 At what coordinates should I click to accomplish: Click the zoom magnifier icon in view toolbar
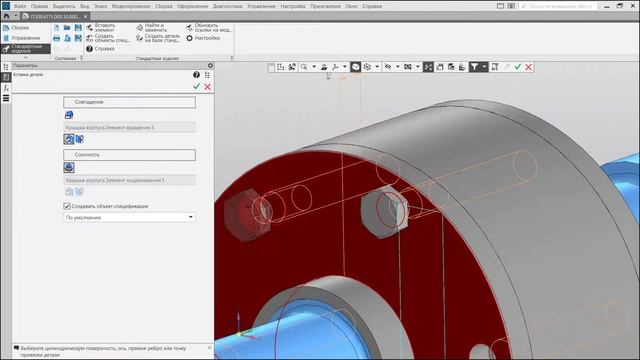(304, 67)
